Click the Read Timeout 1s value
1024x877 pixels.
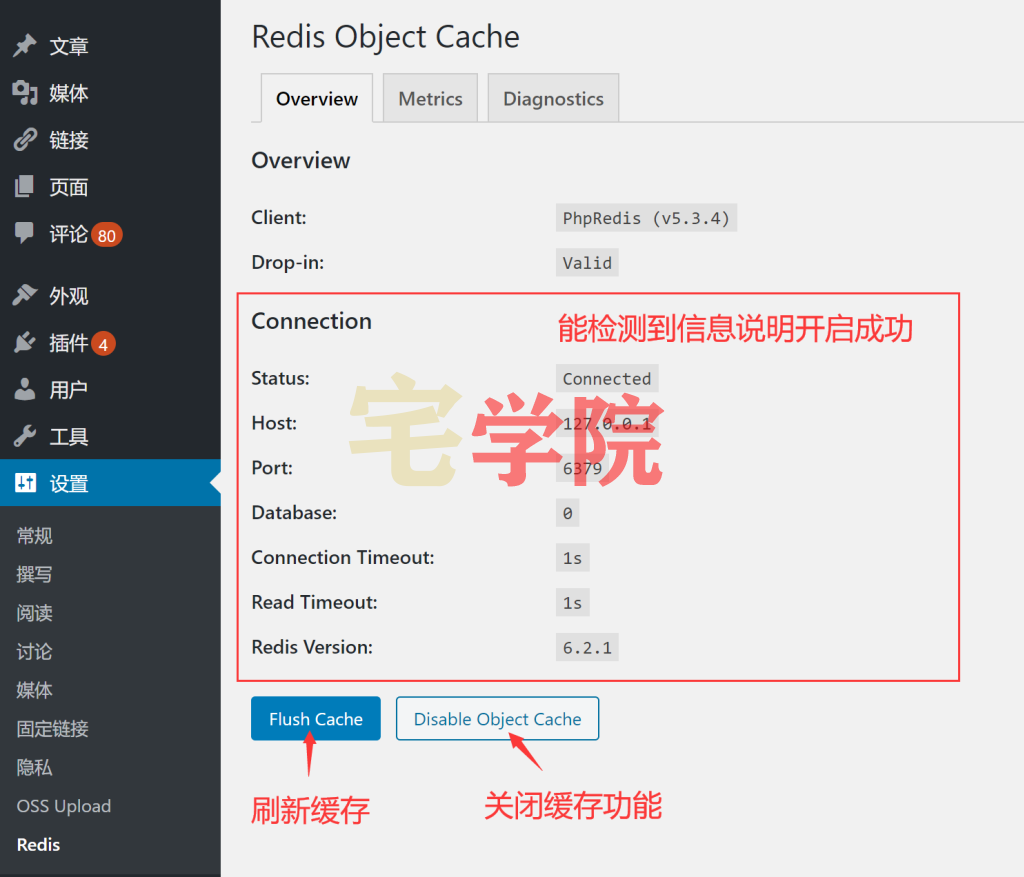point(572,602)
